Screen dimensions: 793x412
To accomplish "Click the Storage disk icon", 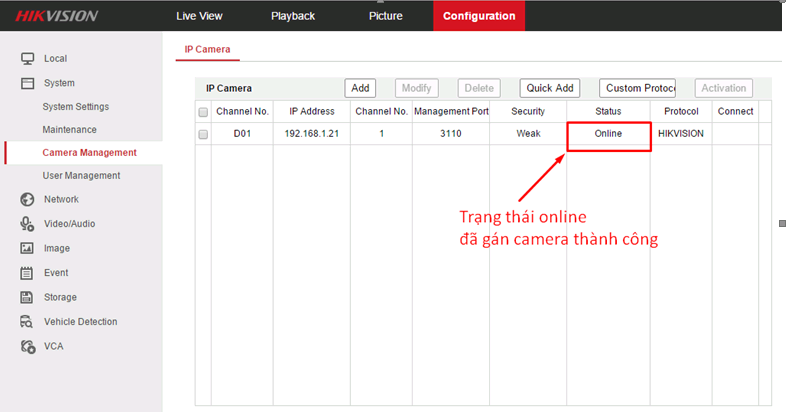I will [28, 297].
